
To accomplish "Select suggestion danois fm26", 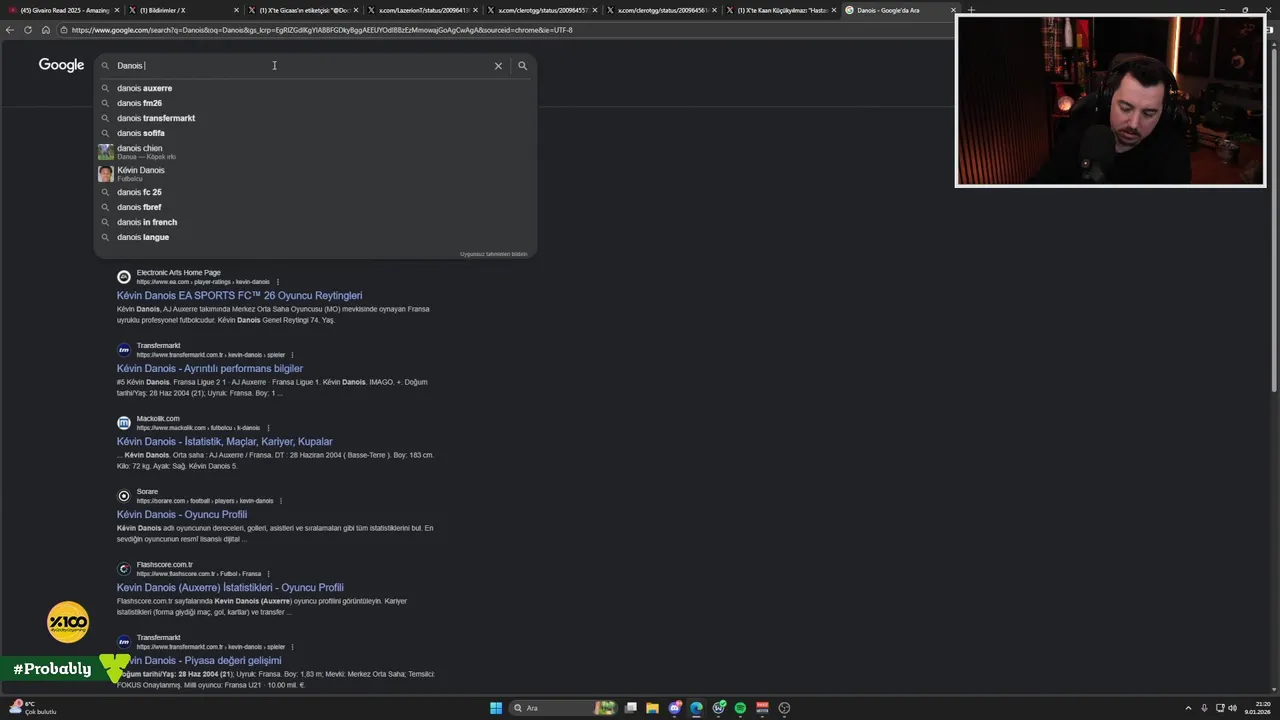I will 315,103.
